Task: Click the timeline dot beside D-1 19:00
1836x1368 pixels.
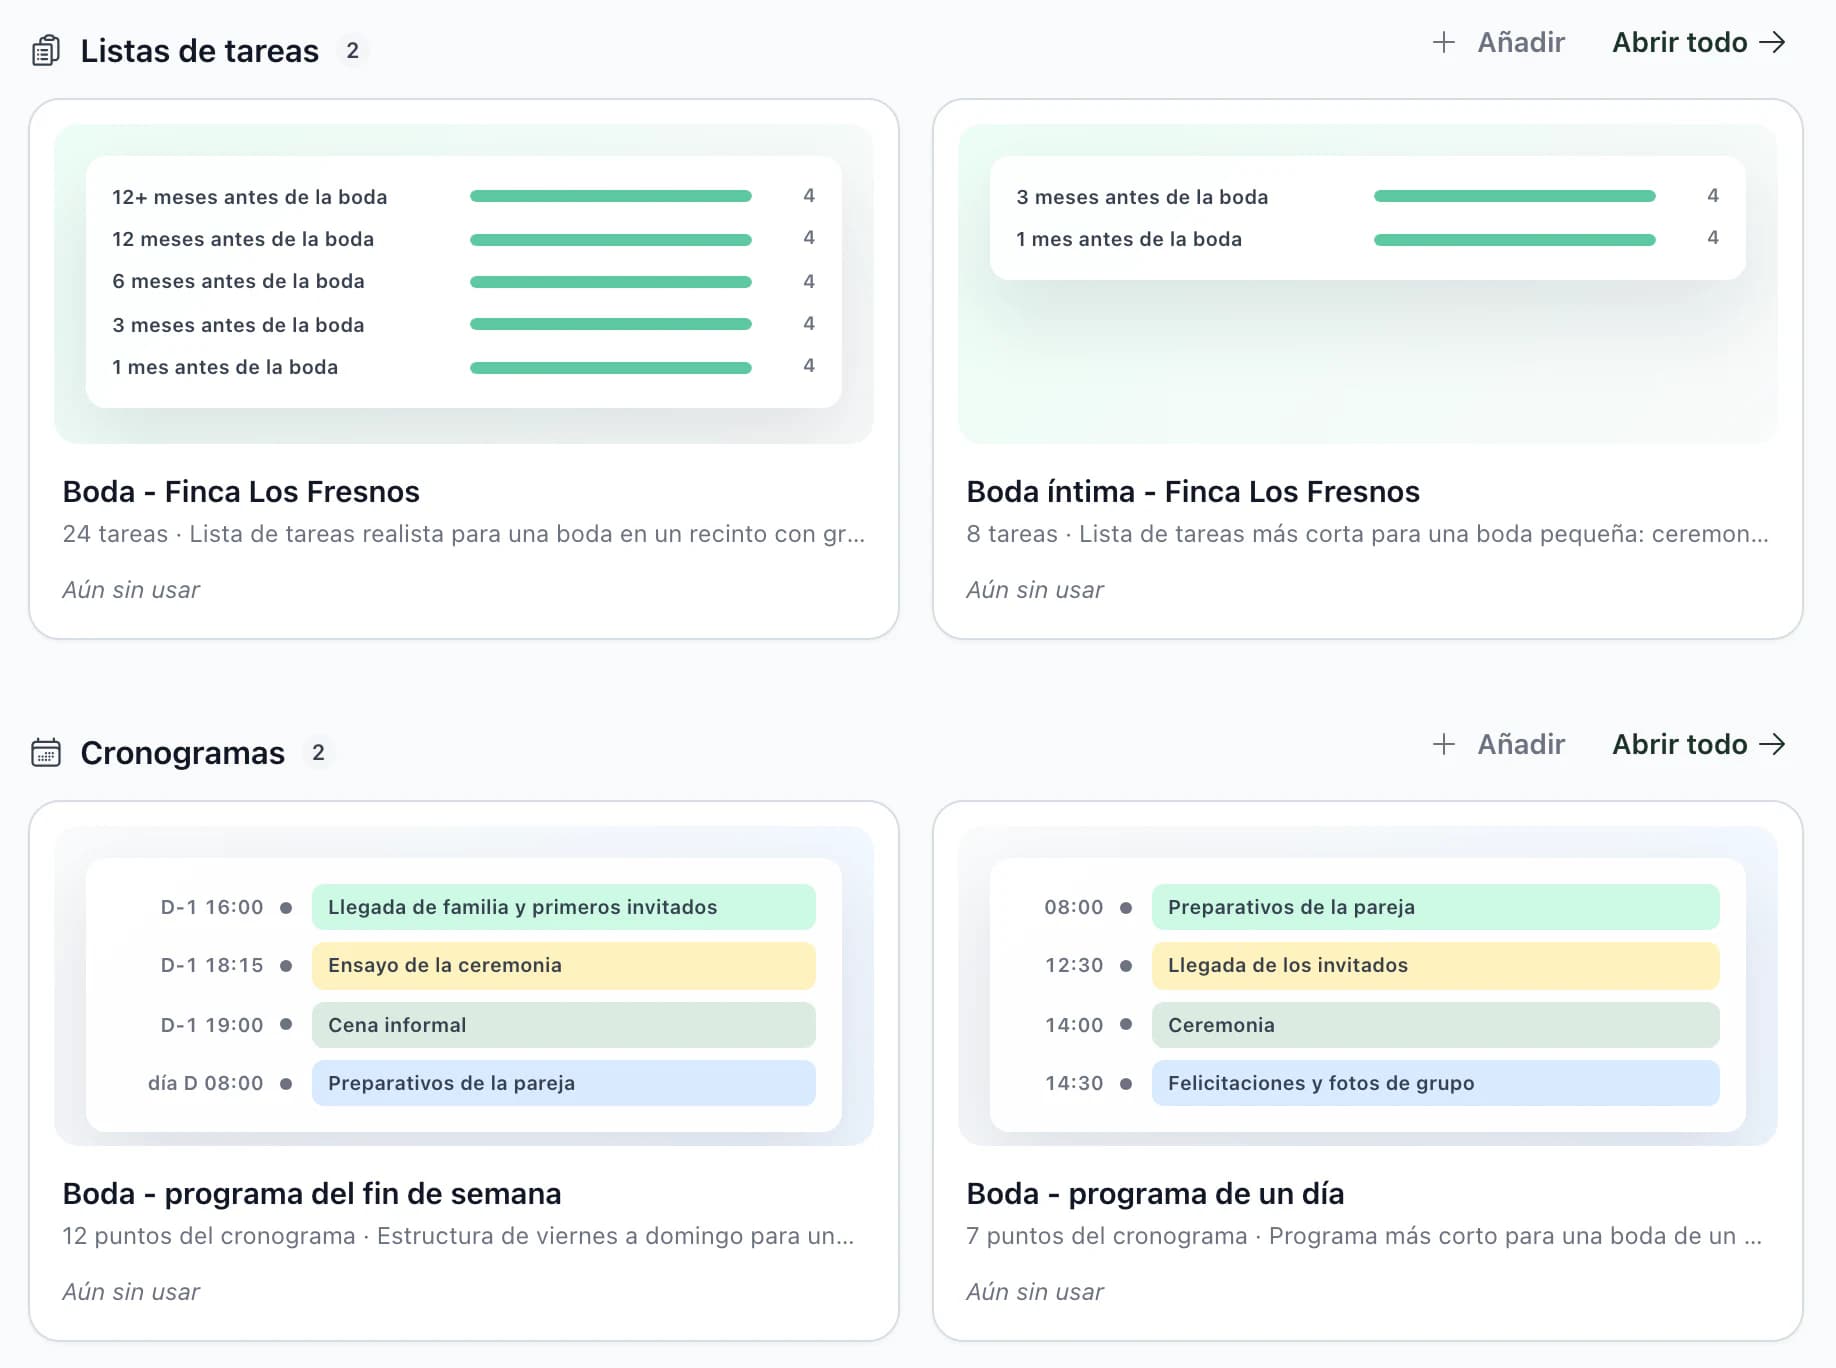Action: pos(286,1024)
